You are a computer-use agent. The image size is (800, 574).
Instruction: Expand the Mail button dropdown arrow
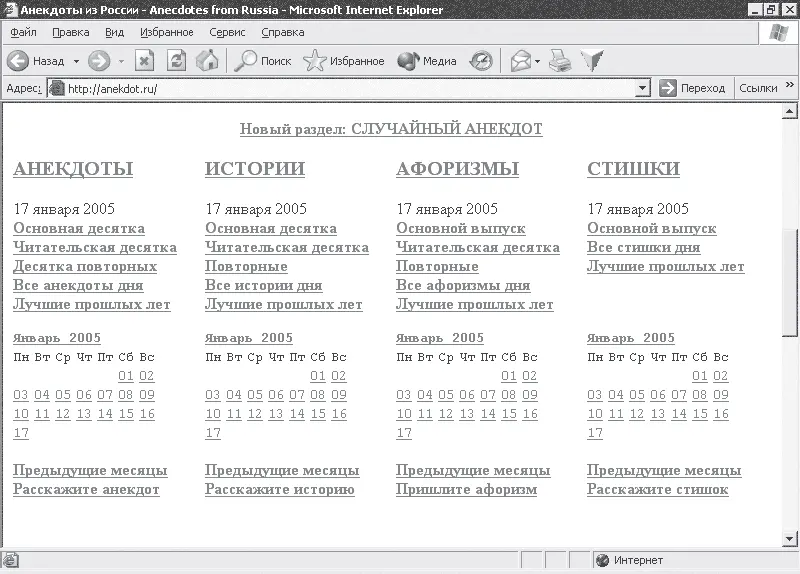tap(538, 61)
